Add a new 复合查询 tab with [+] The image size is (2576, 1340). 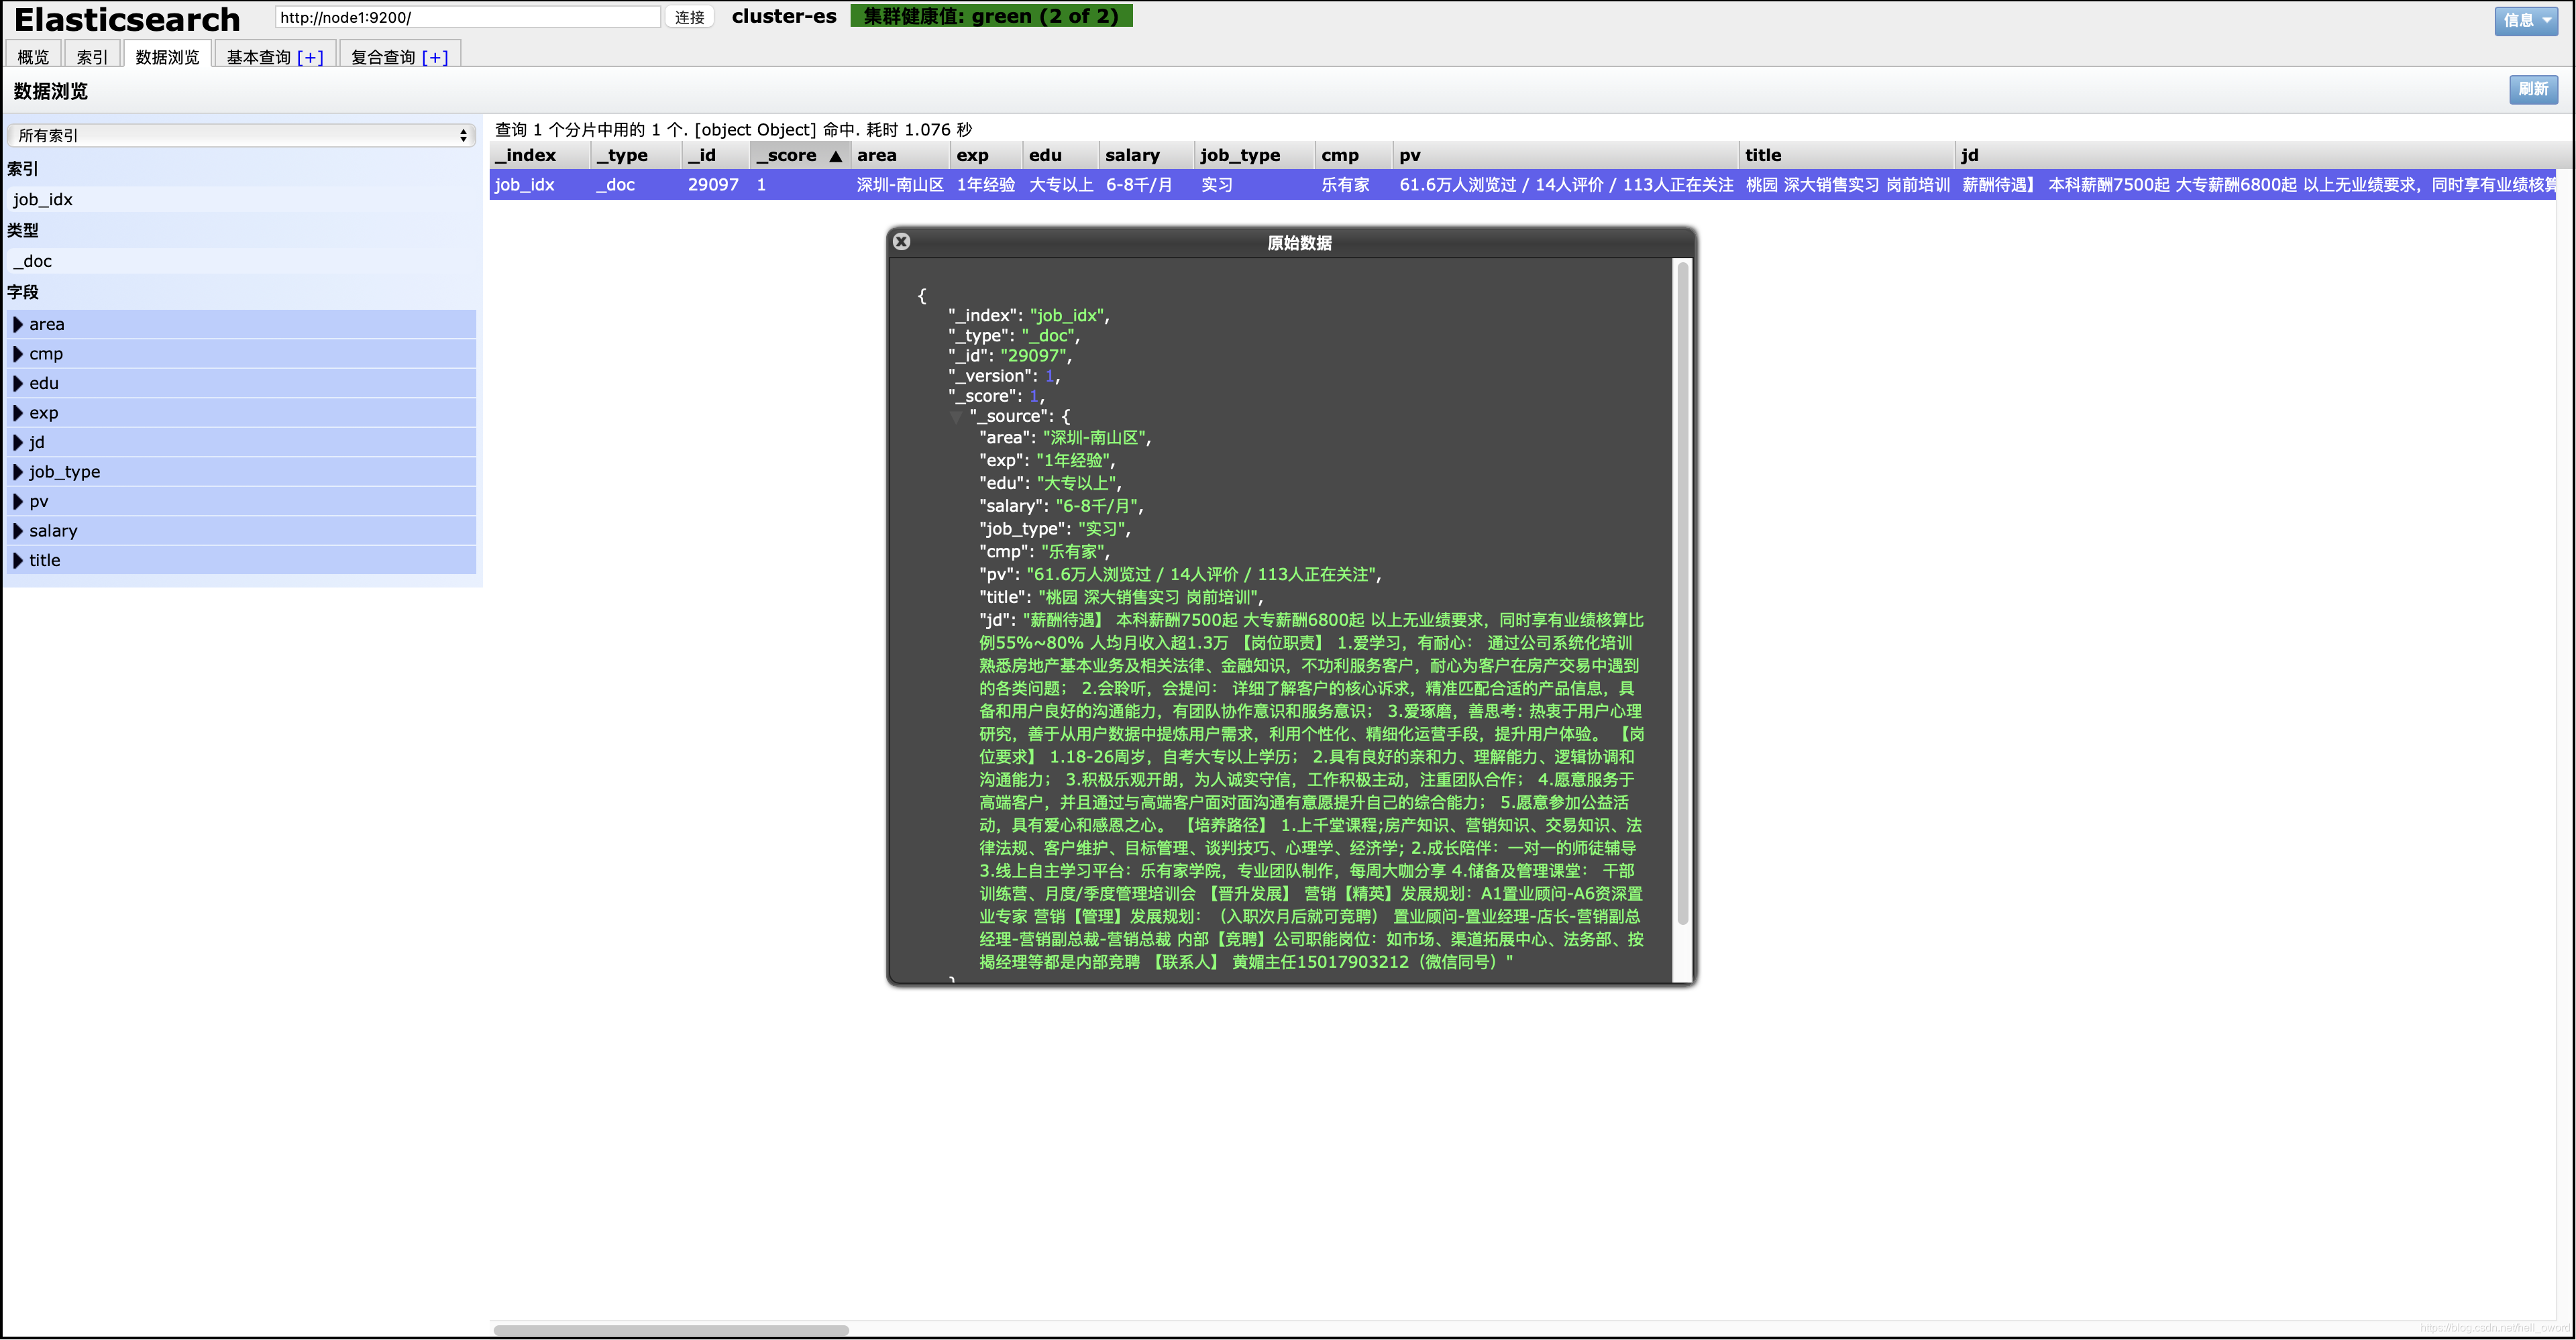tap(435, 57)
